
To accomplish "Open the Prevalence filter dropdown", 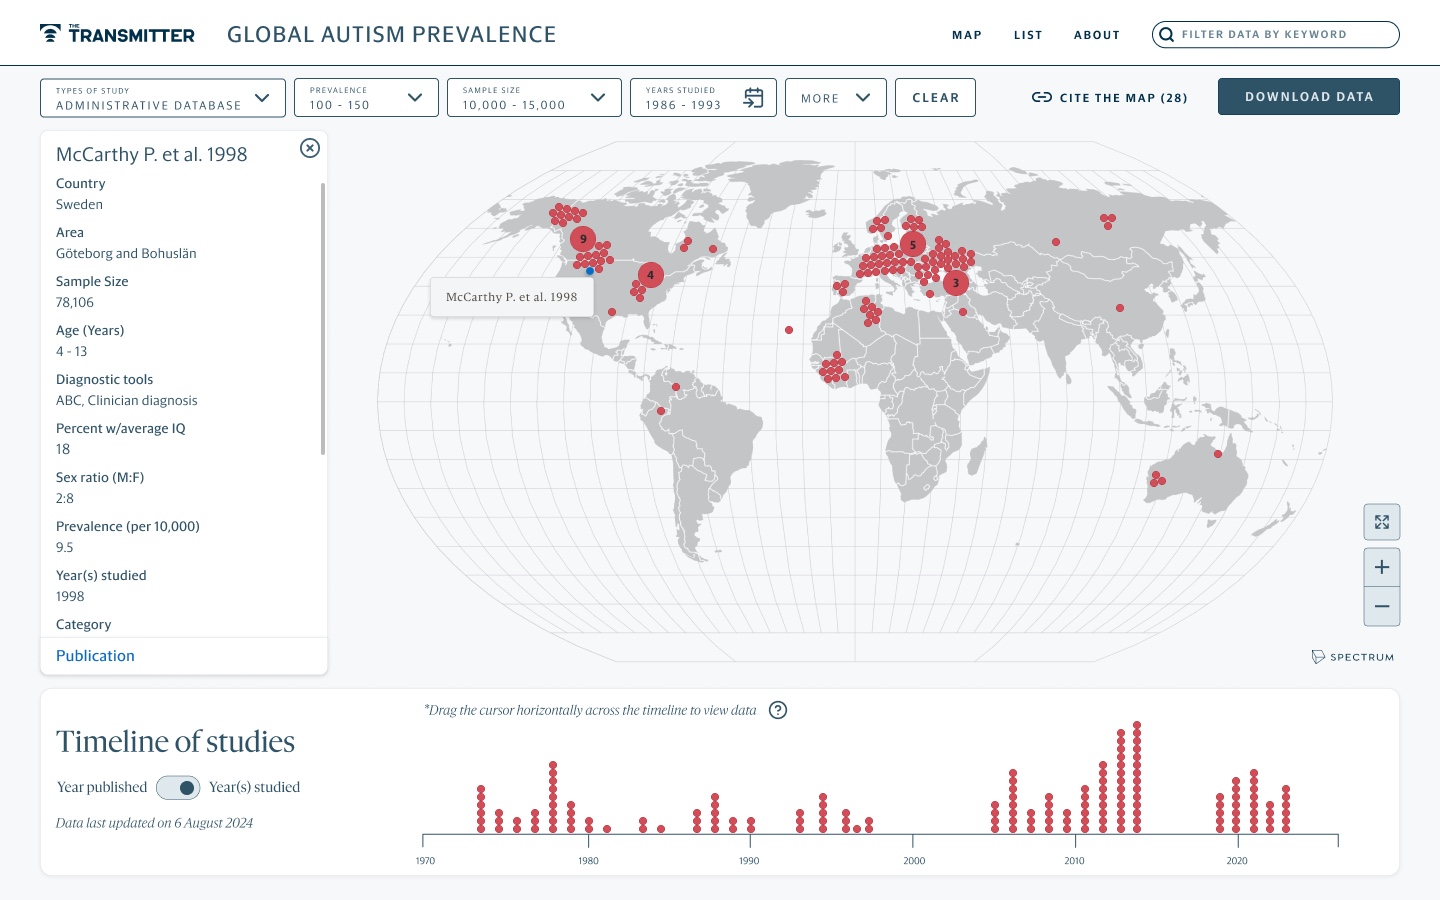I will [x=366, y=98].
